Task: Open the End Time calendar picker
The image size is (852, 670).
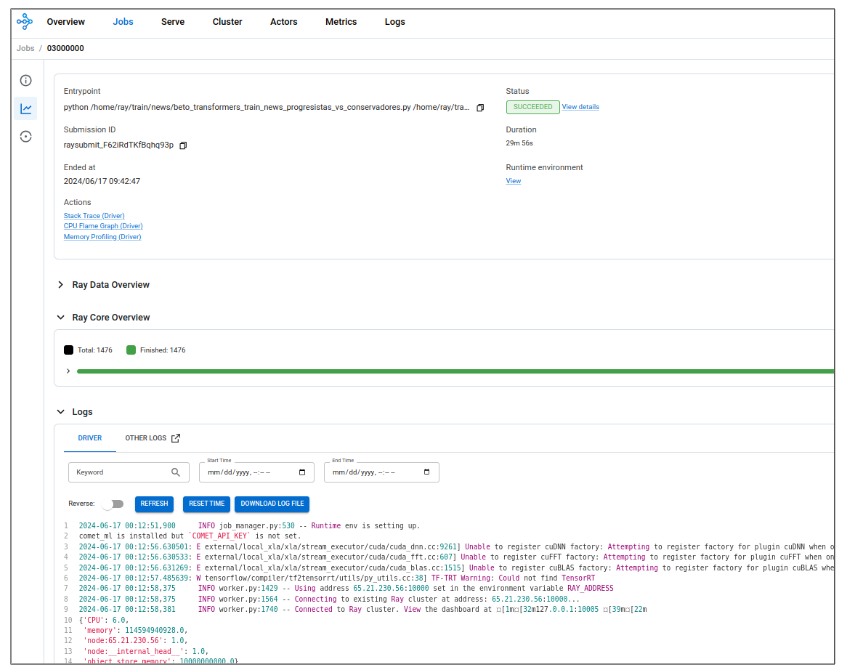Action: tap(427, 472)
